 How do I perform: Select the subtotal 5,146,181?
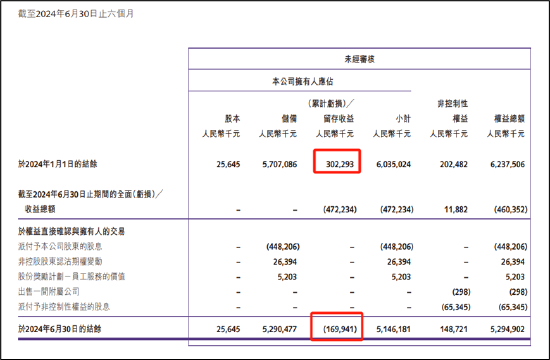point(394,329)
